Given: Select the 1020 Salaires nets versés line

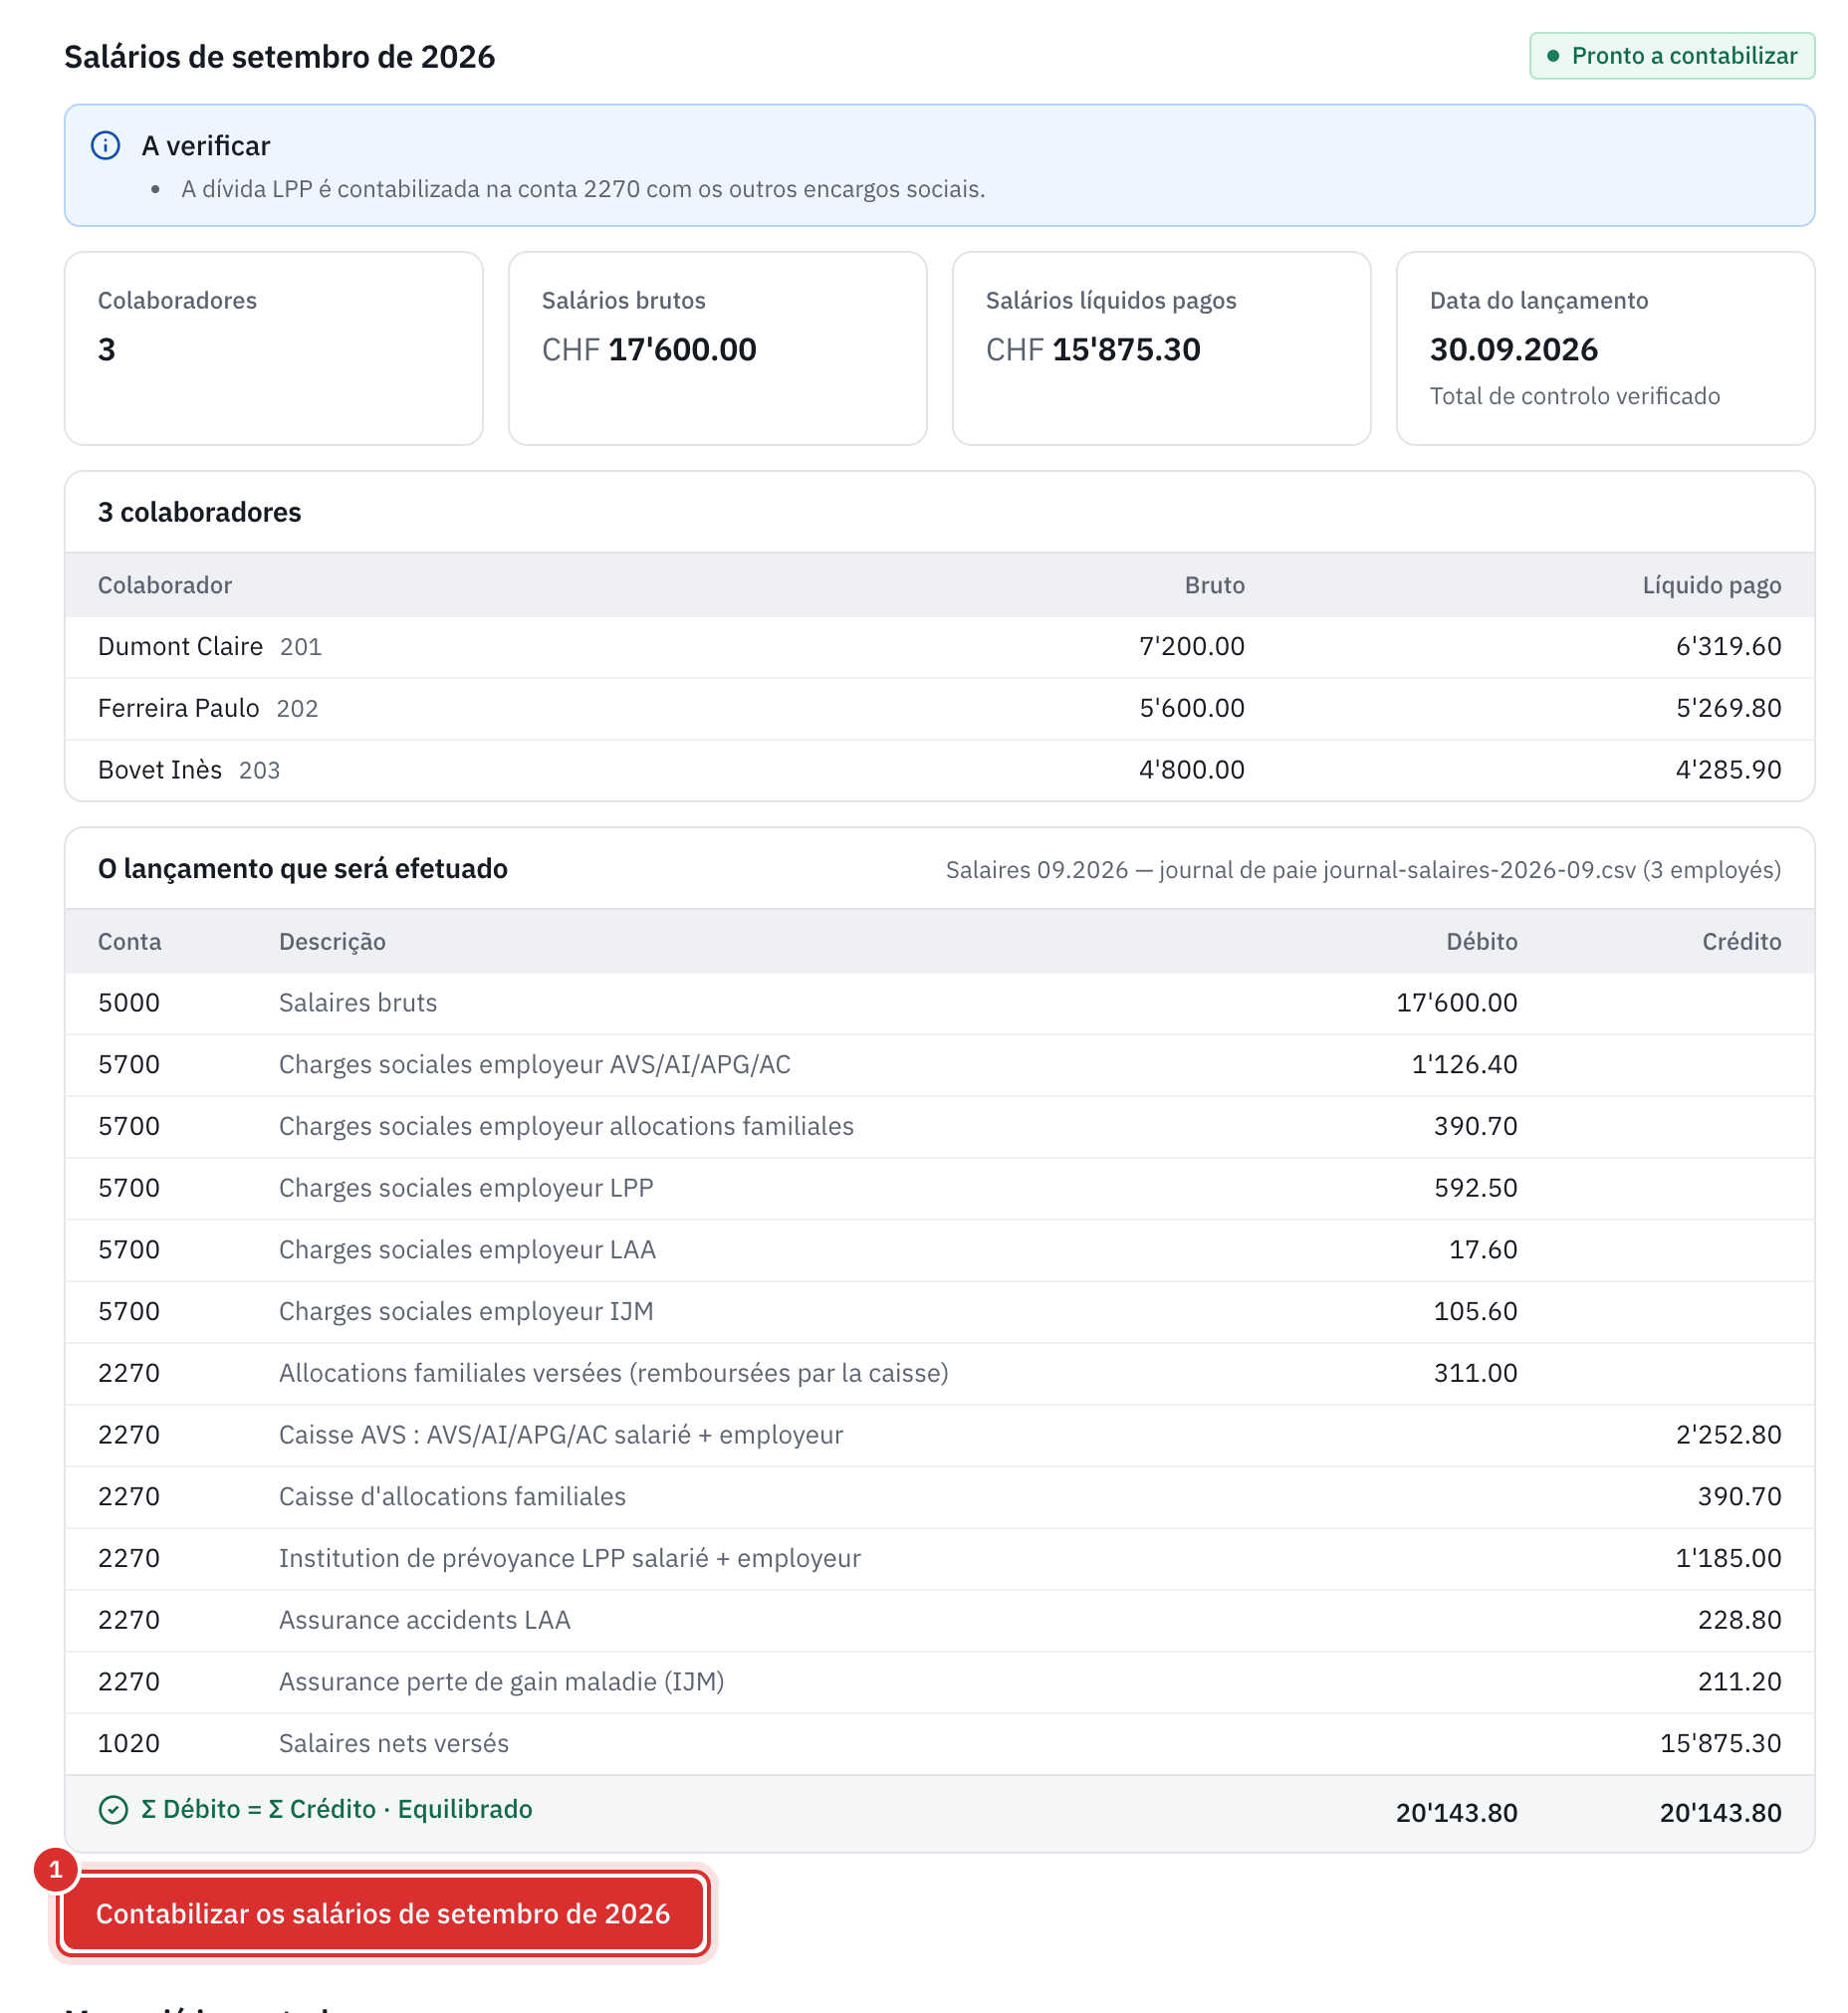Looking at the screenshot, I should pos(939,1744).
